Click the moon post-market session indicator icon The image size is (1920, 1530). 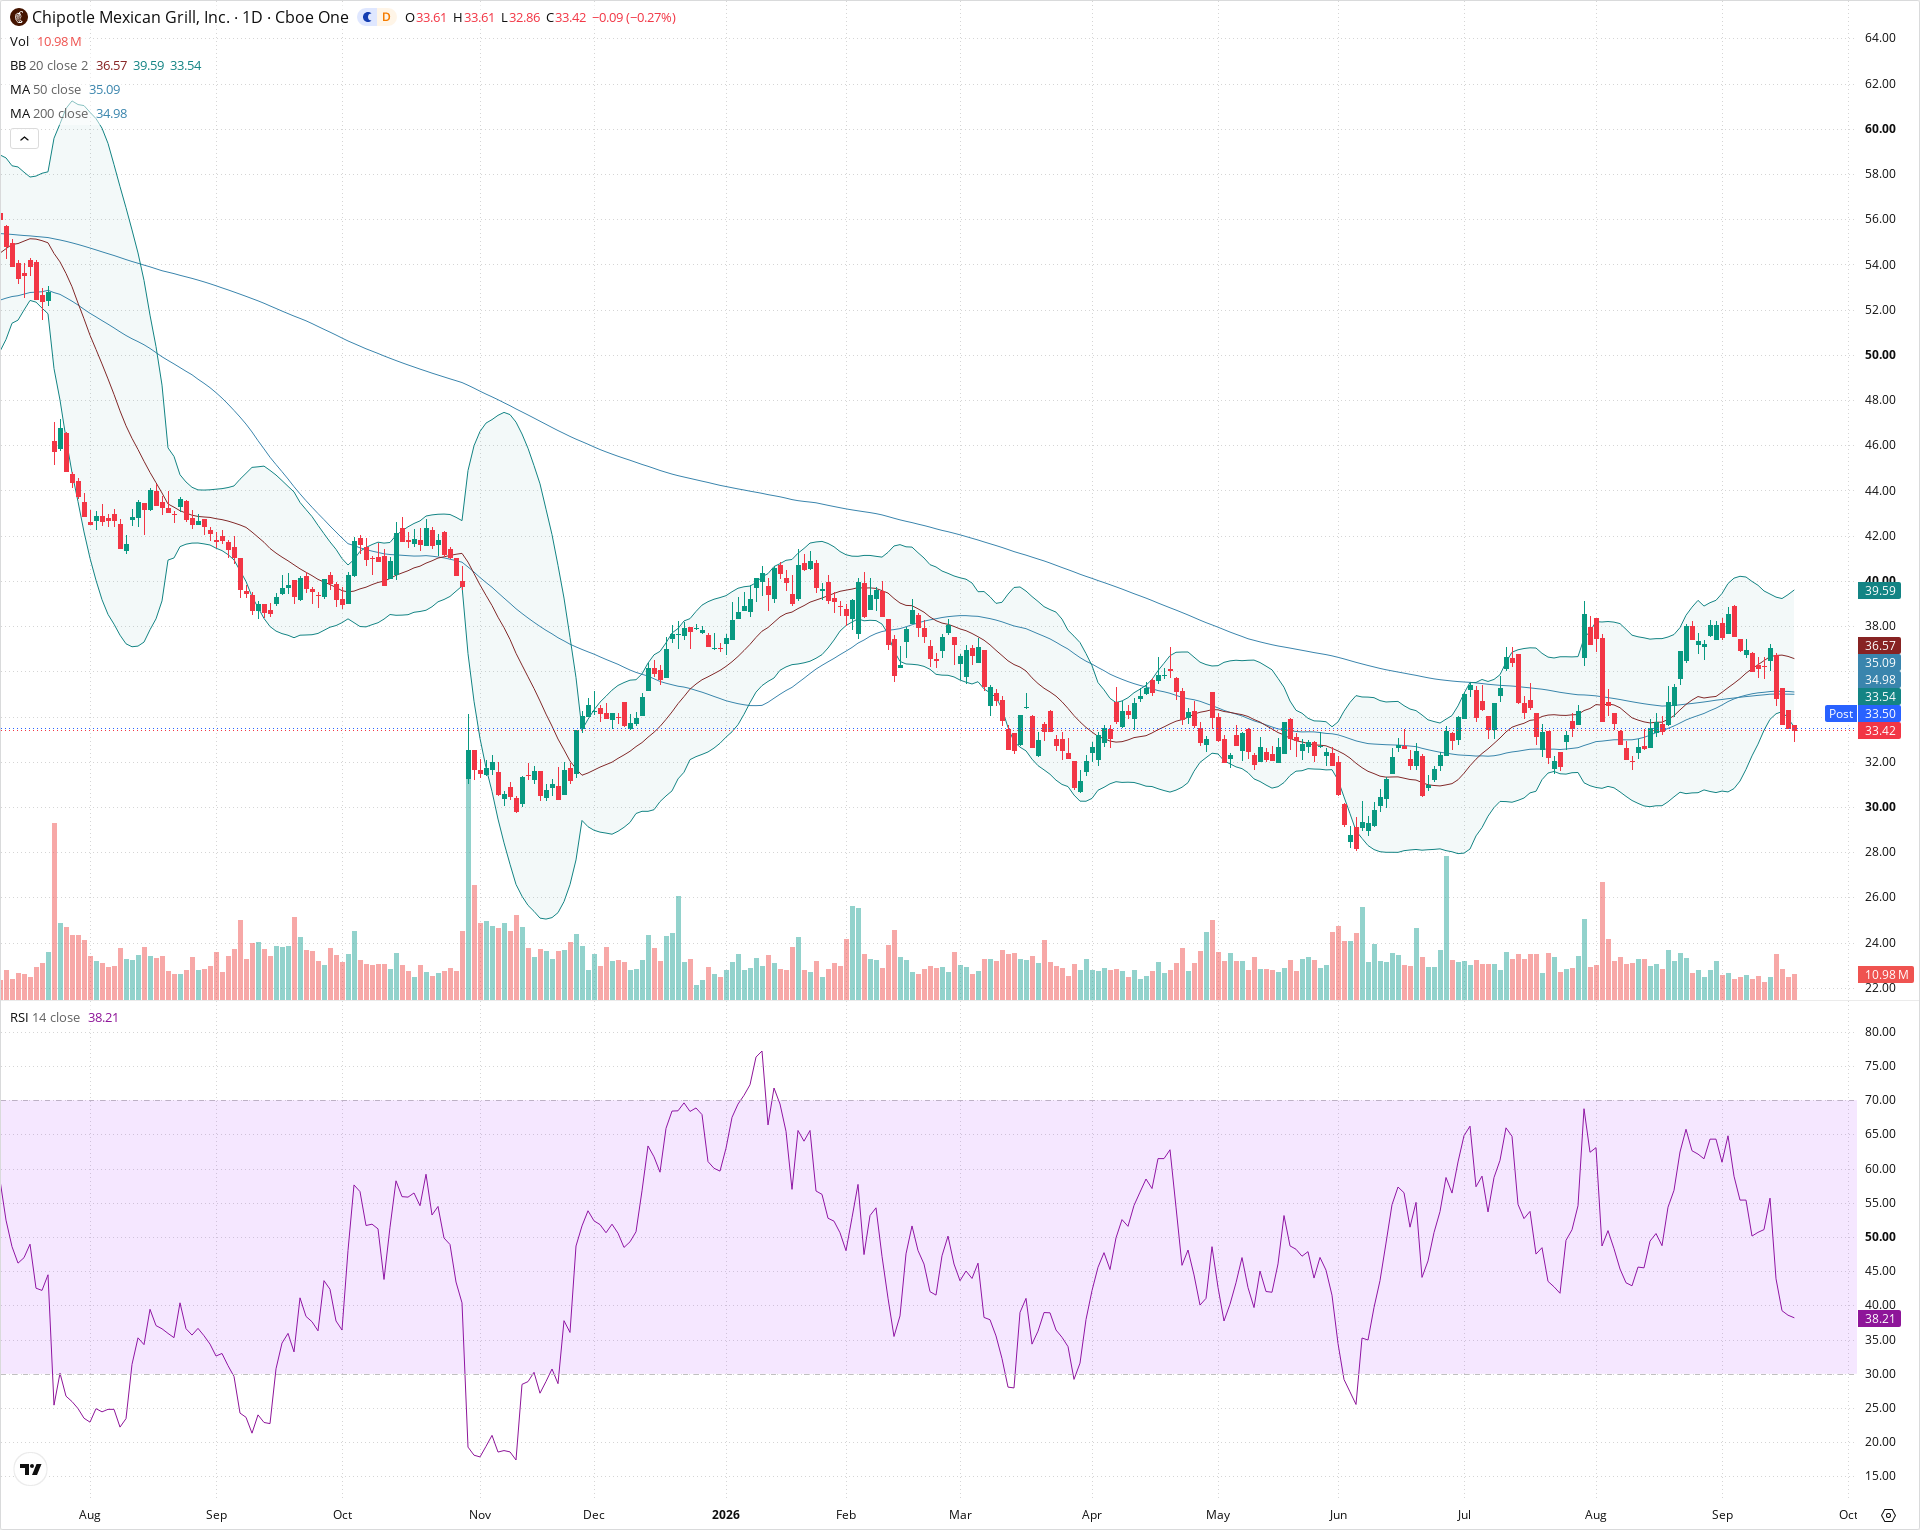(367, 17)
